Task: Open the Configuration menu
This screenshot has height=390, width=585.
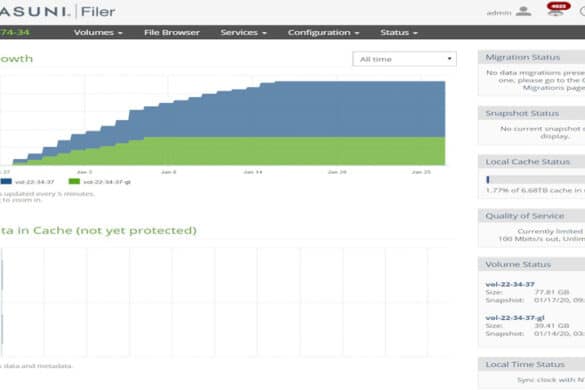Action: [323, 32]
